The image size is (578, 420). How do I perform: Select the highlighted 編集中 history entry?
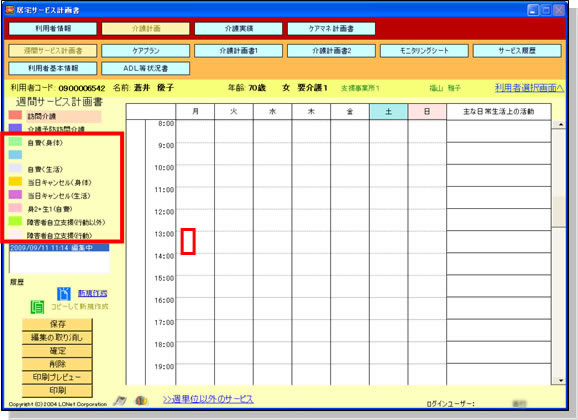point(59,248)
